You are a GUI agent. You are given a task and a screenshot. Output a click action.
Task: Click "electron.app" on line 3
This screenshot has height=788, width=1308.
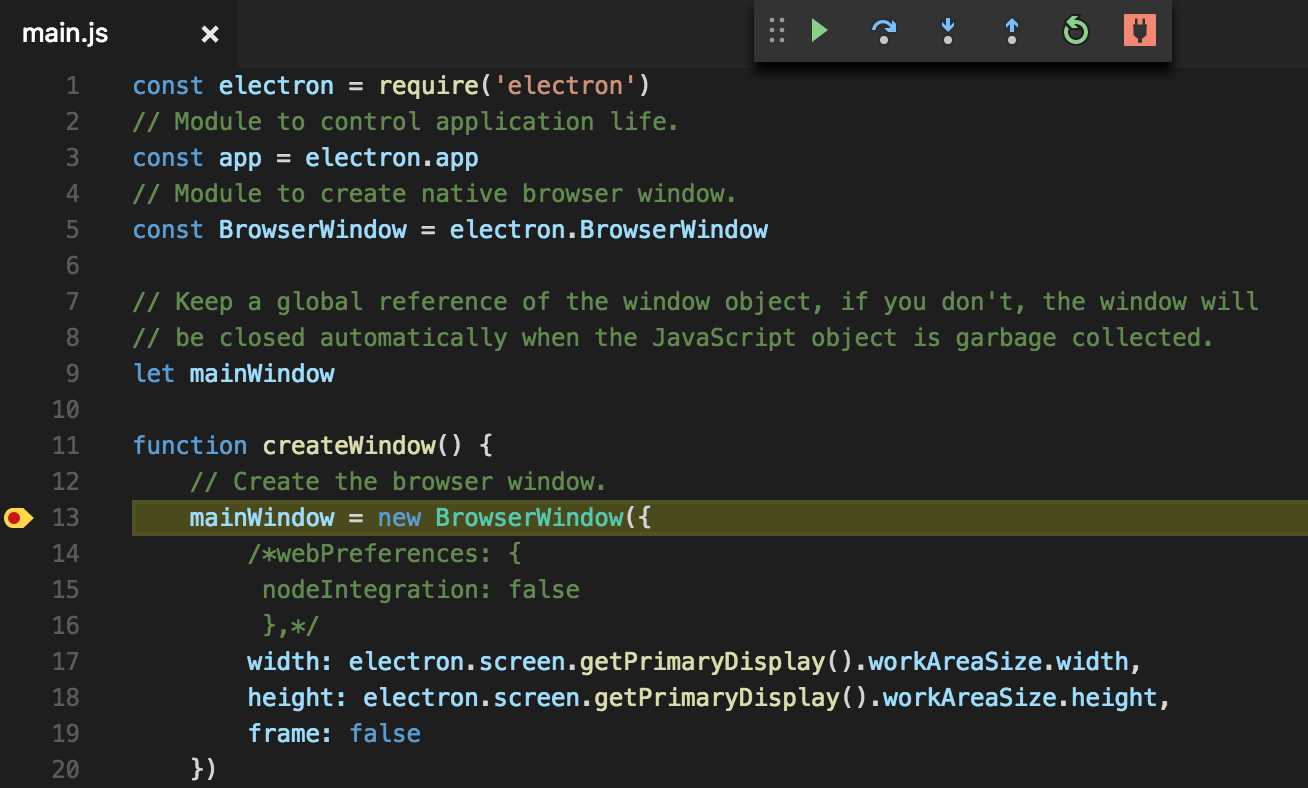click(392, 158)
